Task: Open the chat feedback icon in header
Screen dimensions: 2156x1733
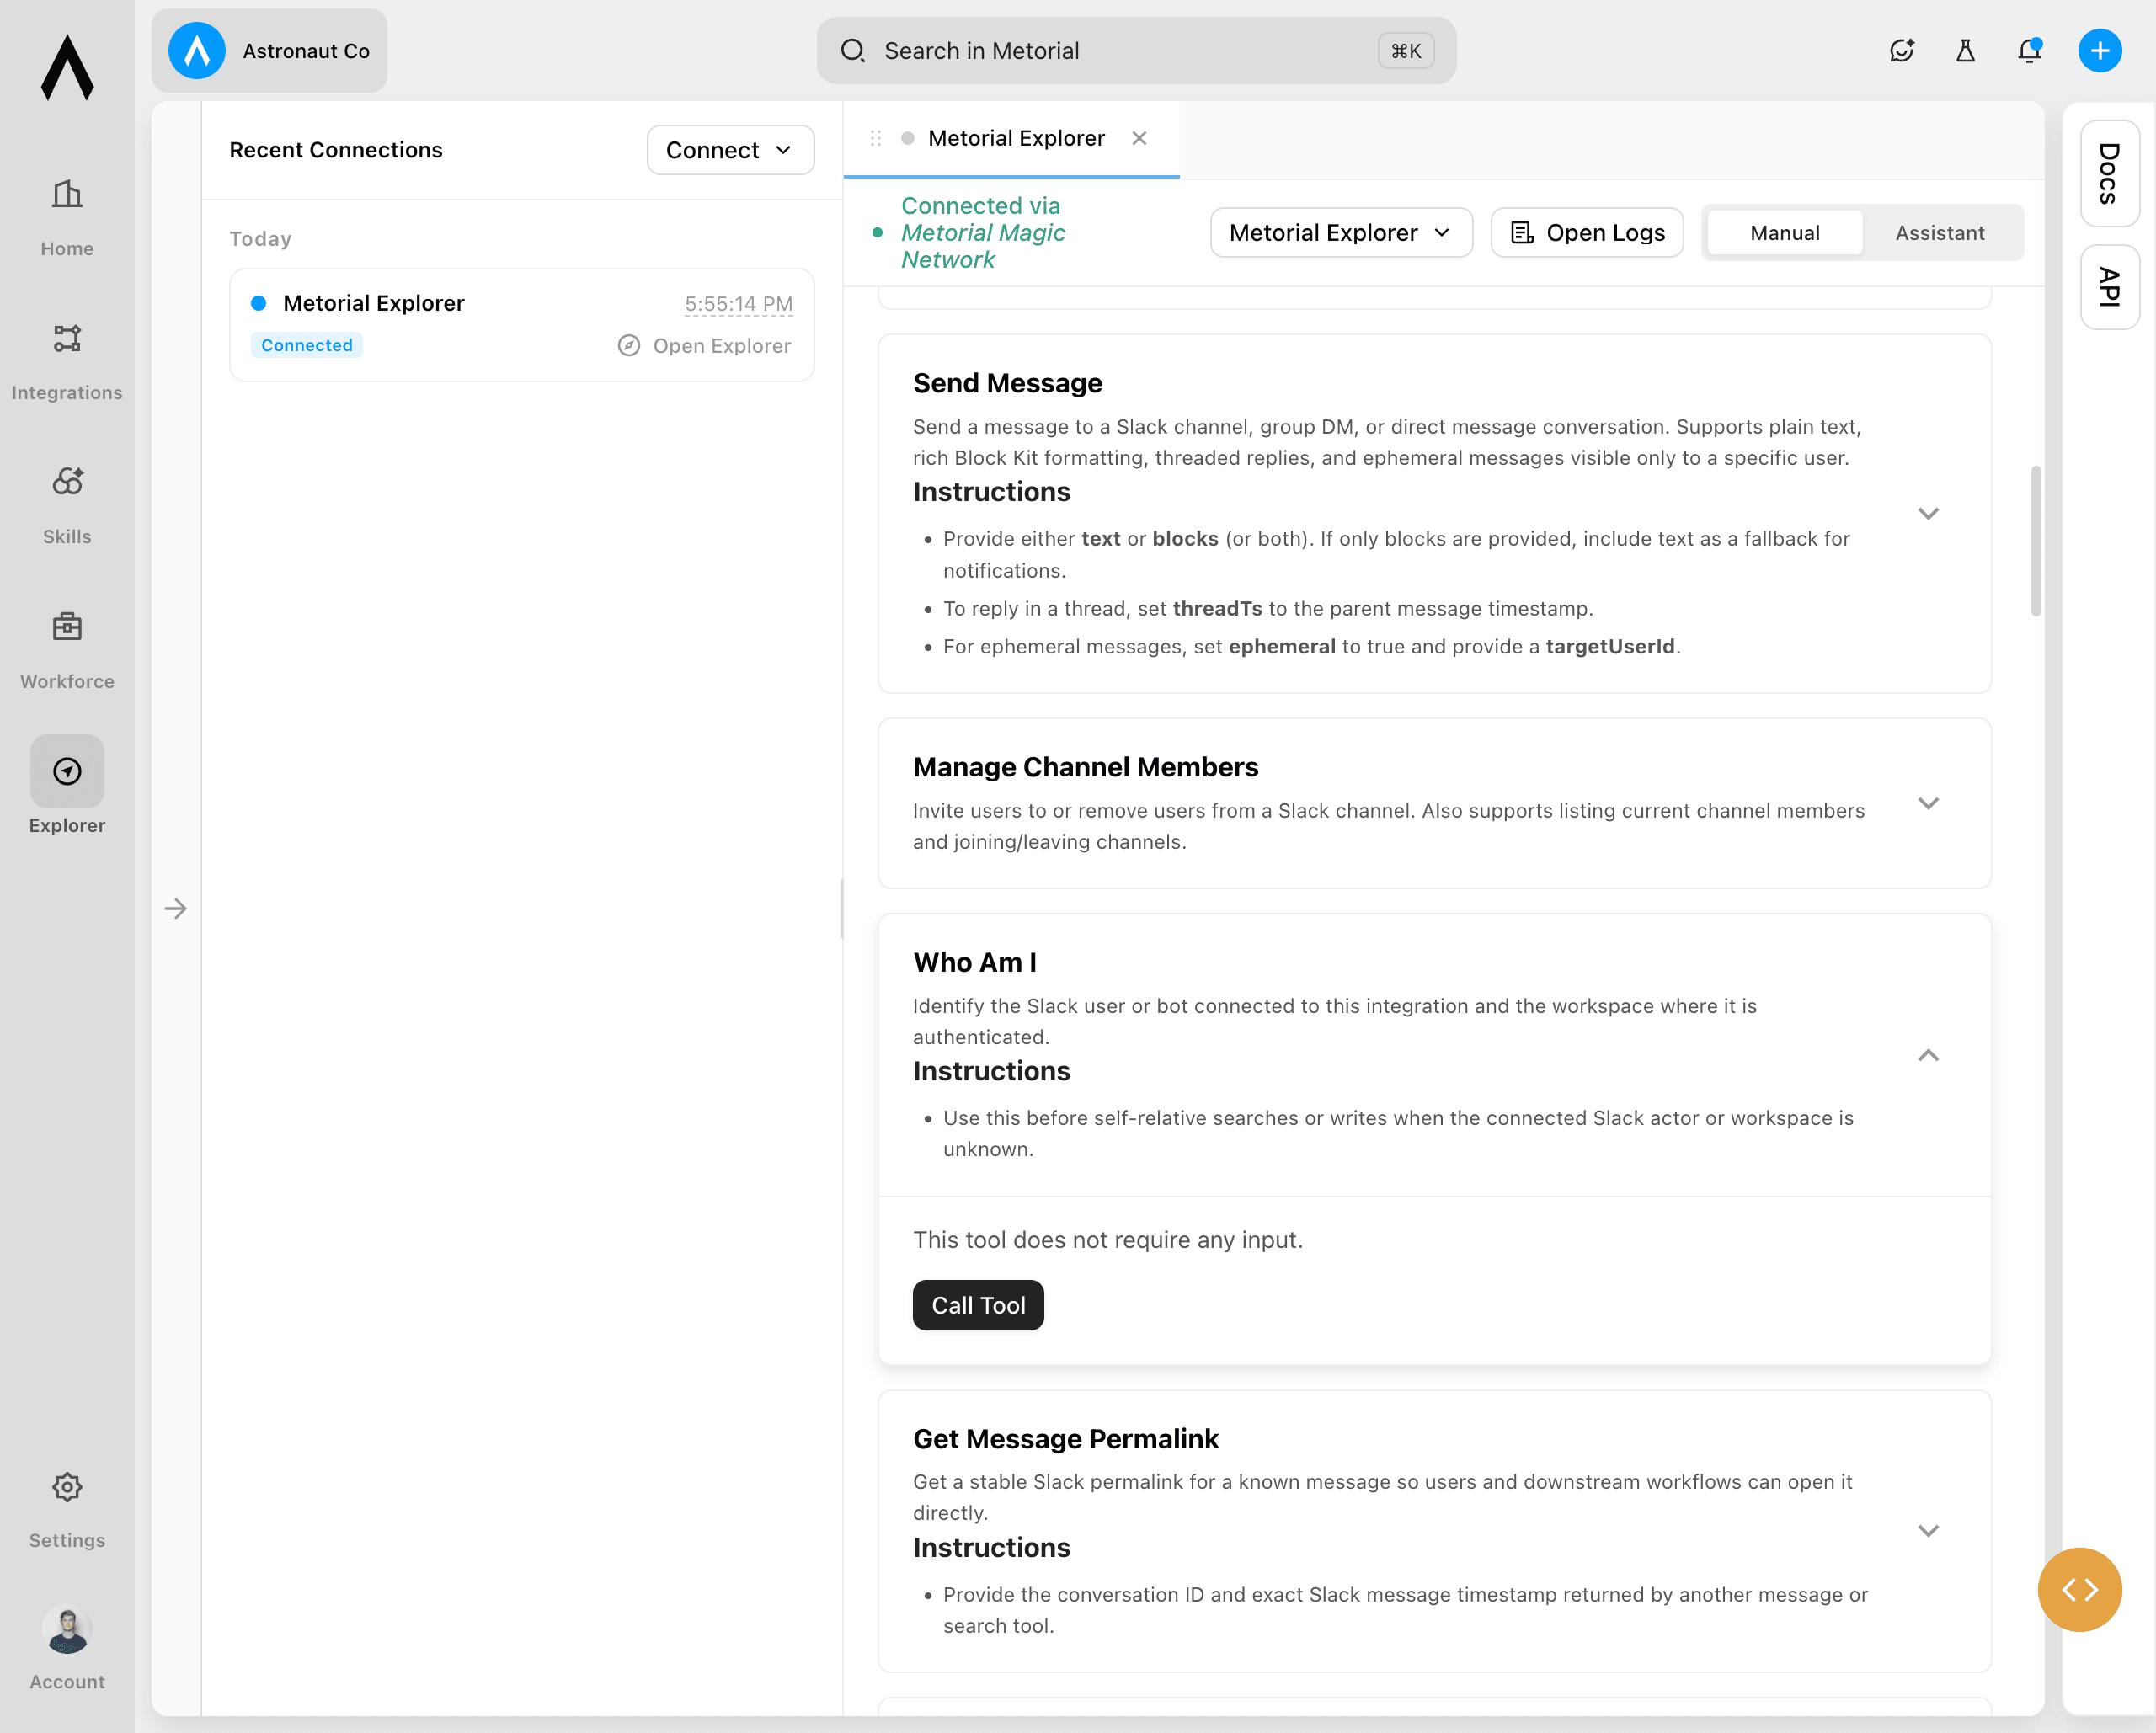Action: click(1901, 51)
